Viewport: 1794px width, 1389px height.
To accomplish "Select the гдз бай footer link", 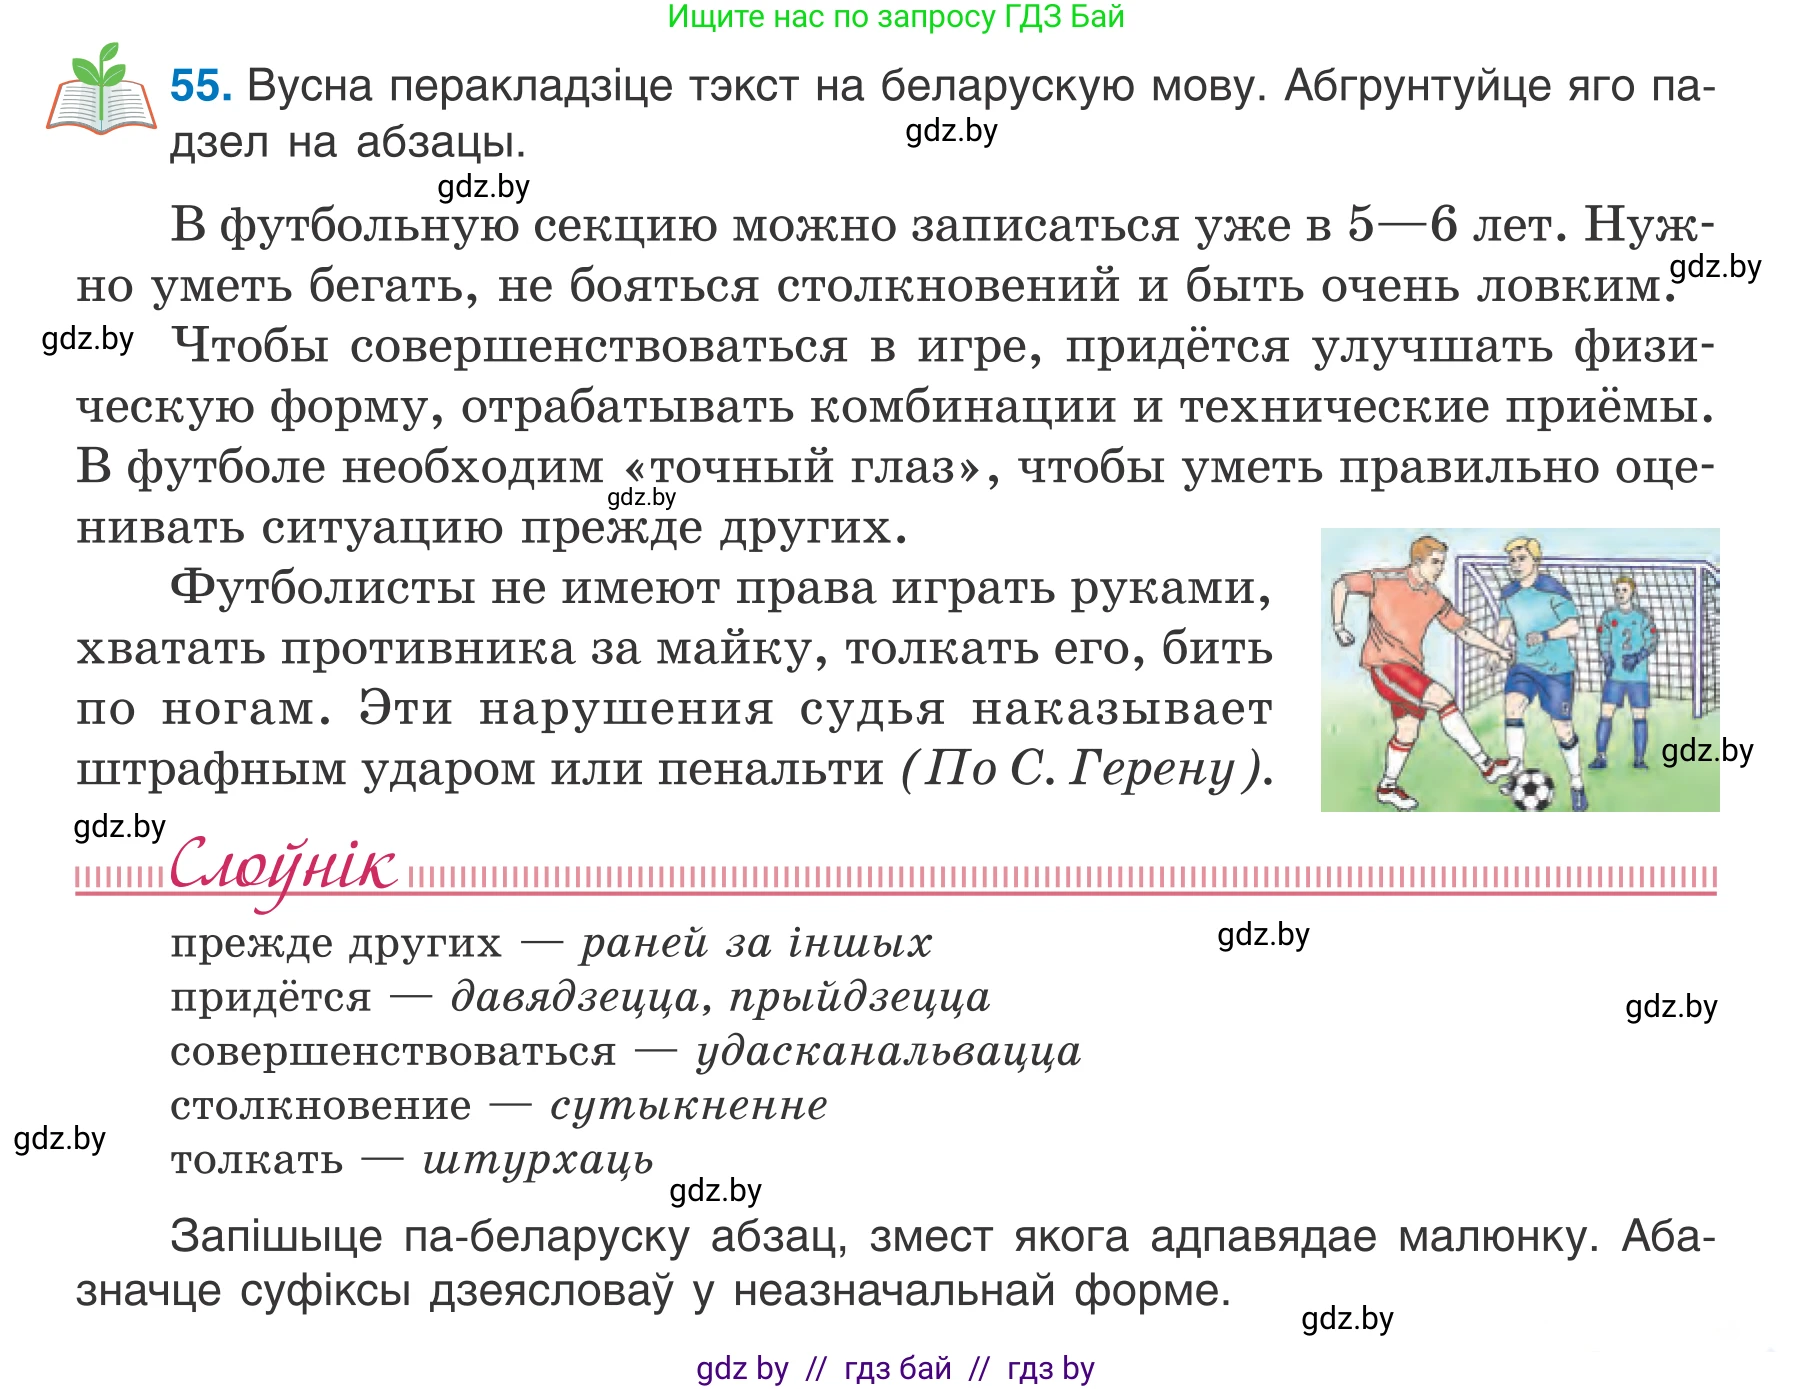I will [x=895, y=1367].
